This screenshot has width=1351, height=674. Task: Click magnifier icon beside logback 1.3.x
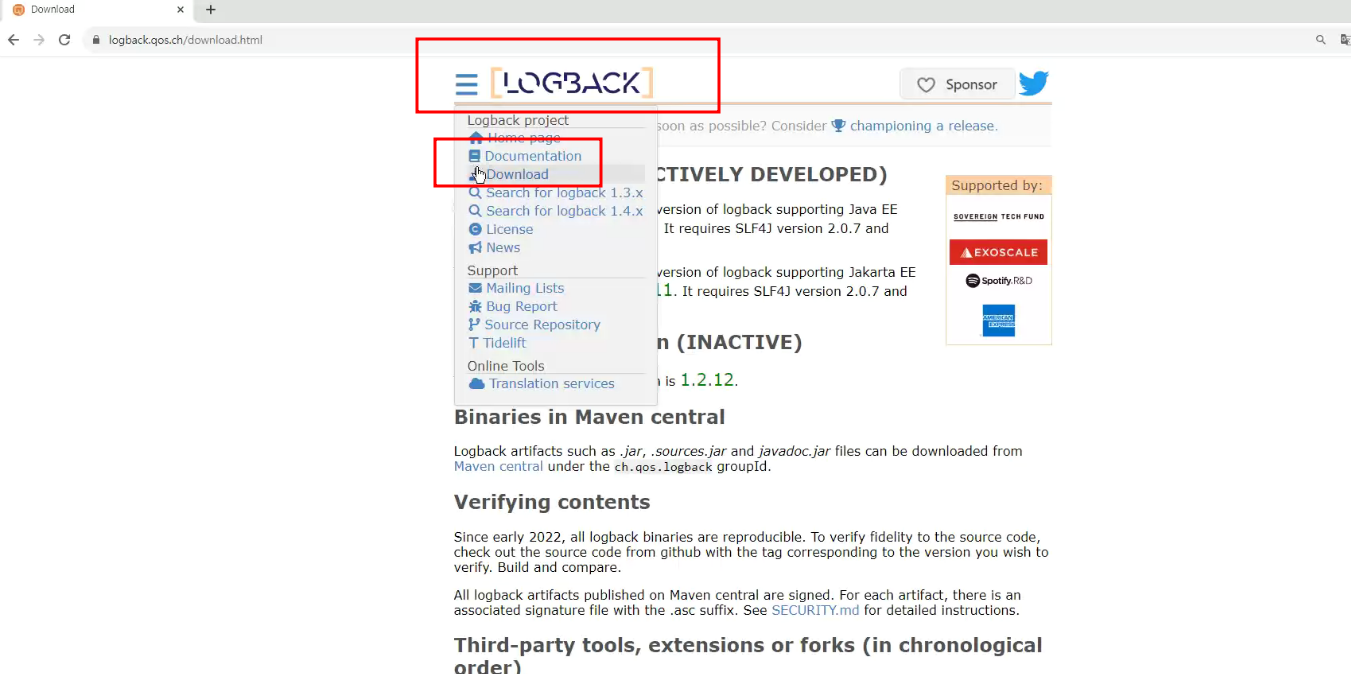475,193
